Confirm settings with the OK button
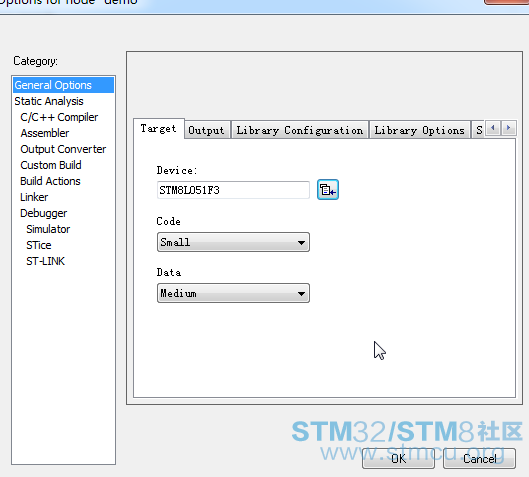The width and height of the screenshot is (529, 477). 398,458
